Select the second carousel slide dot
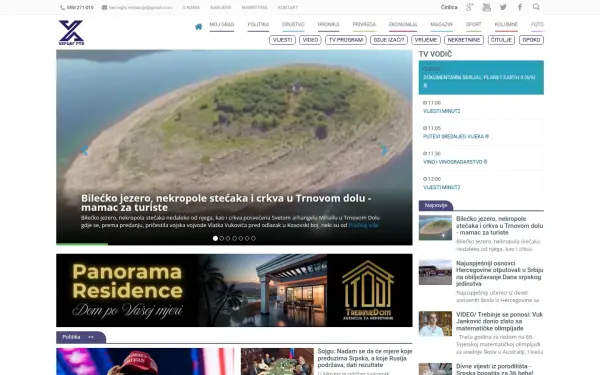The height and width of the screenshot is (375, 600). tap(222, 238)
